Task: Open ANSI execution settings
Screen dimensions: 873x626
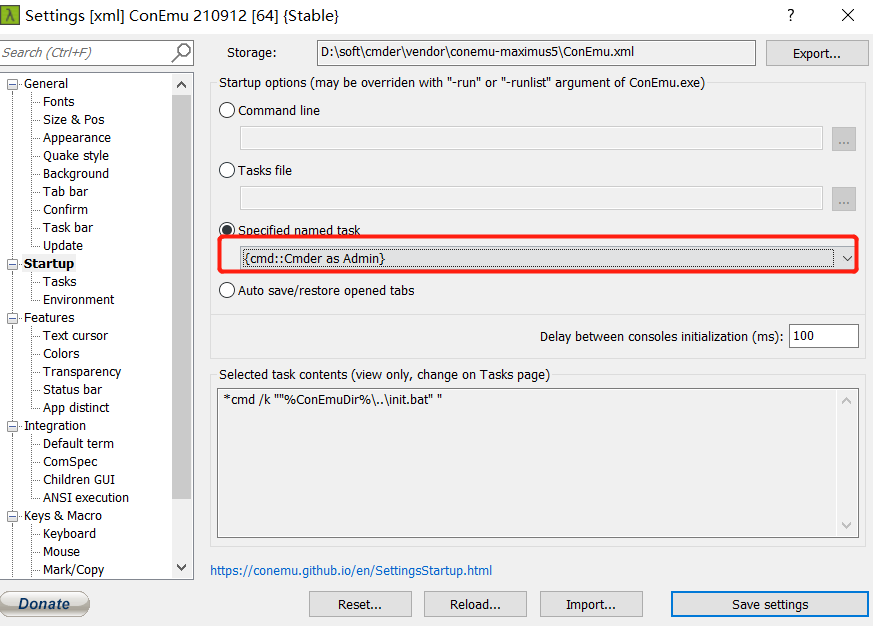Action: (86, 497)
